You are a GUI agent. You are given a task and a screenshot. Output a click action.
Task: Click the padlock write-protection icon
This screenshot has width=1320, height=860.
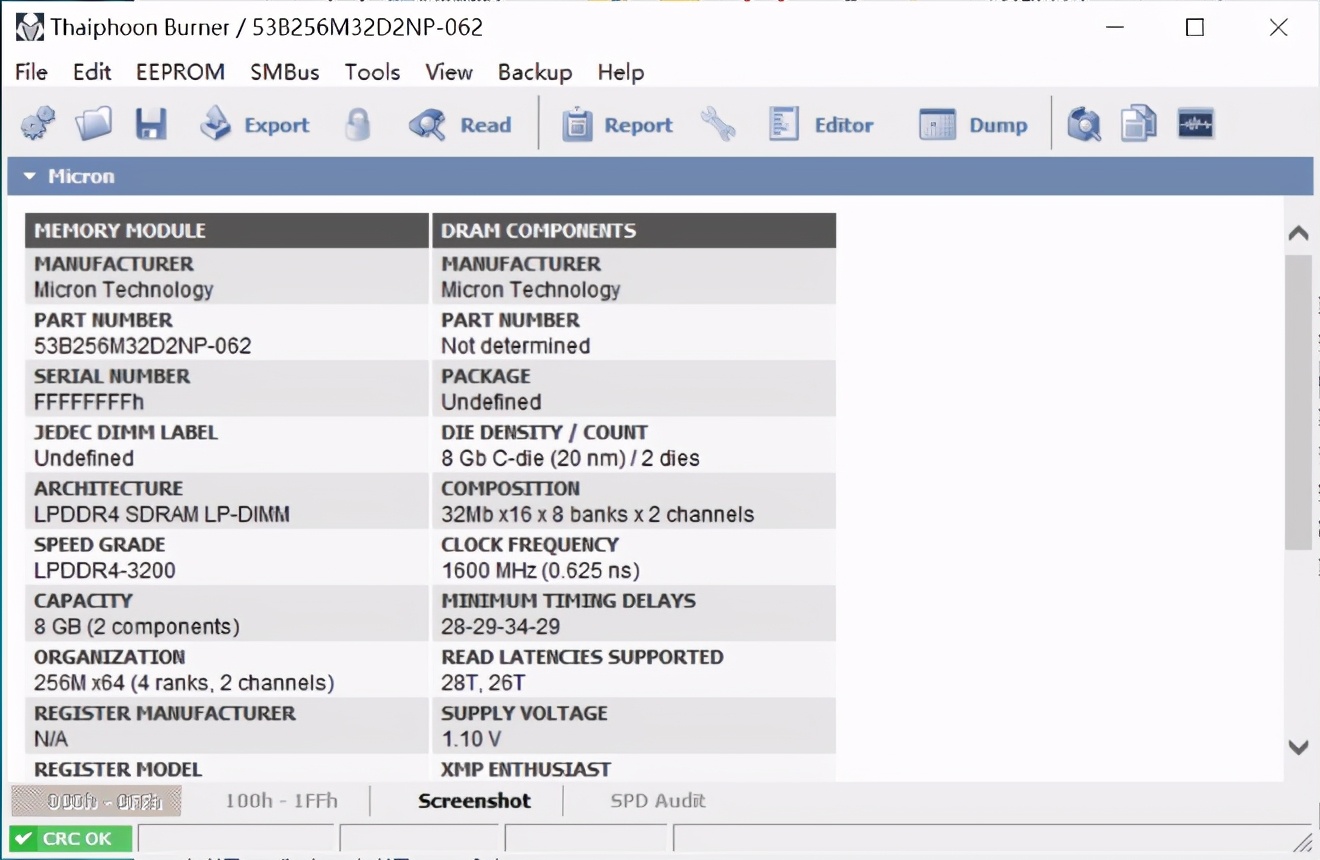(x=357, y=124)
